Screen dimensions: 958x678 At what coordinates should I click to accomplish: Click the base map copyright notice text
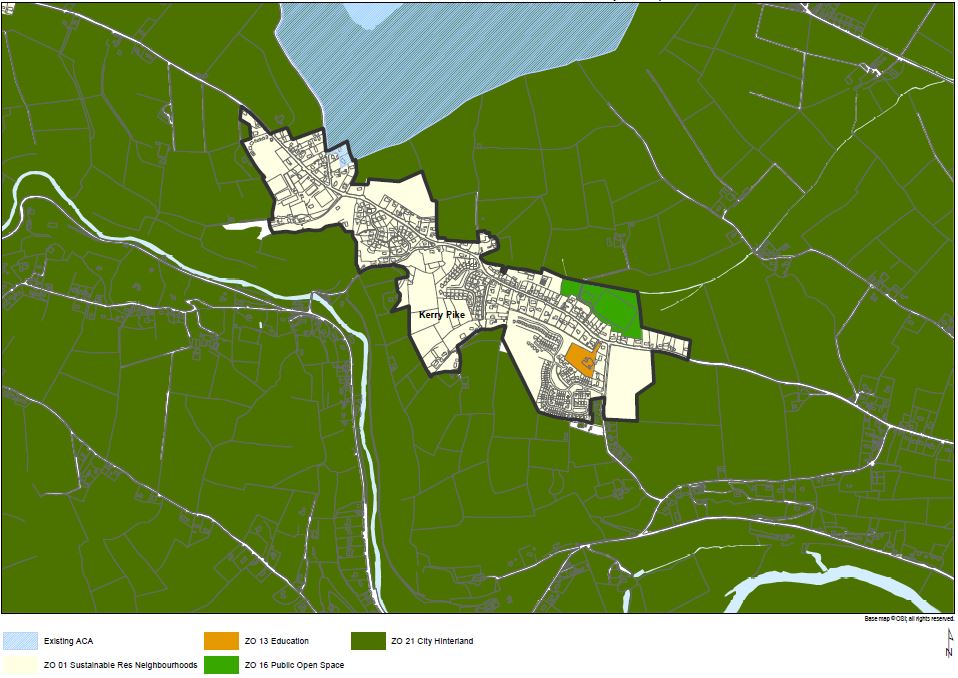click(909, 619)
